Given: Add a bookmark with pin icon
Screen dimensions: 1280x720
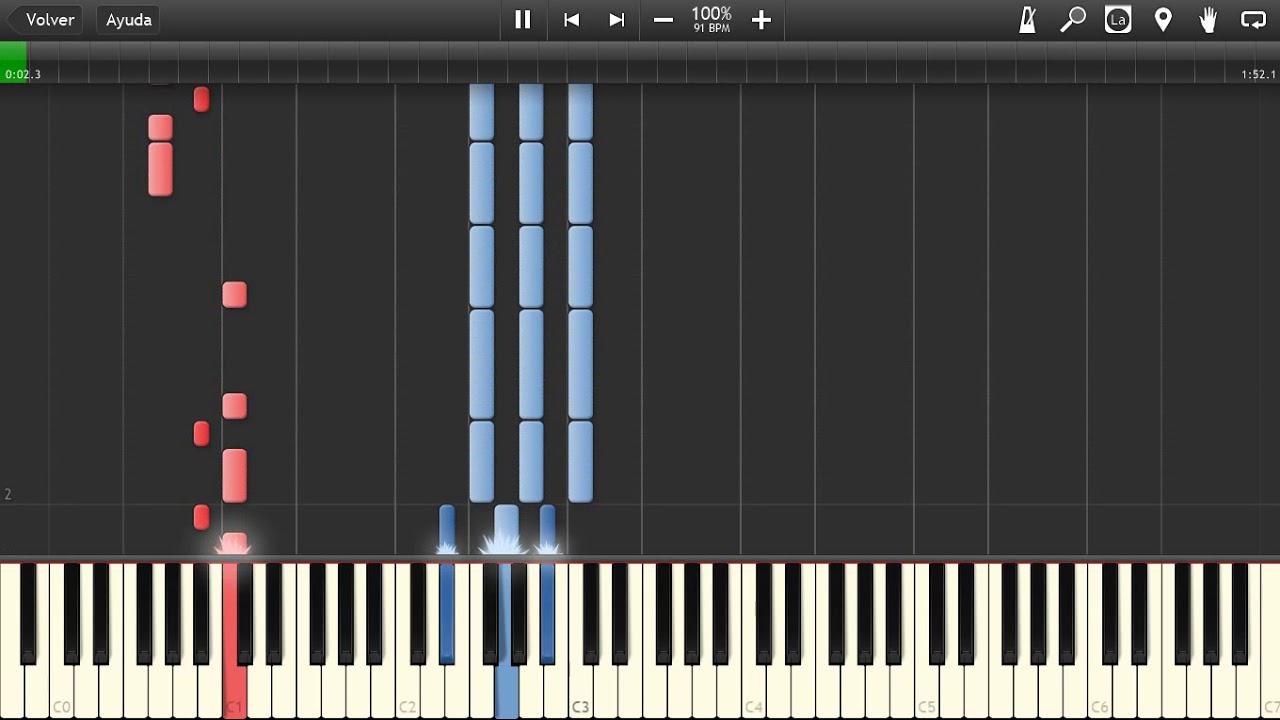Looking at the screenshot, I should tap(1163, 20).
